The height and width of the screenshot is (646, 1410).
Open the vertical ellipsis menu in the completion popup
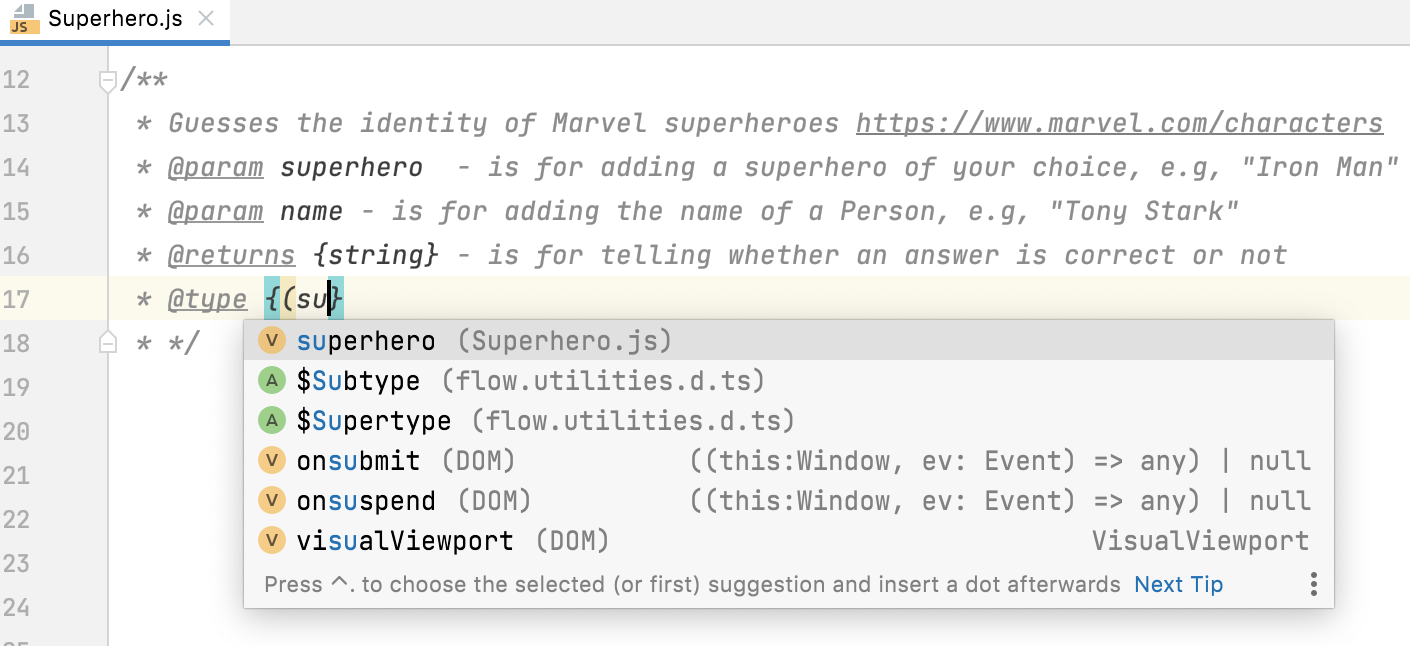click(1314, 583)
